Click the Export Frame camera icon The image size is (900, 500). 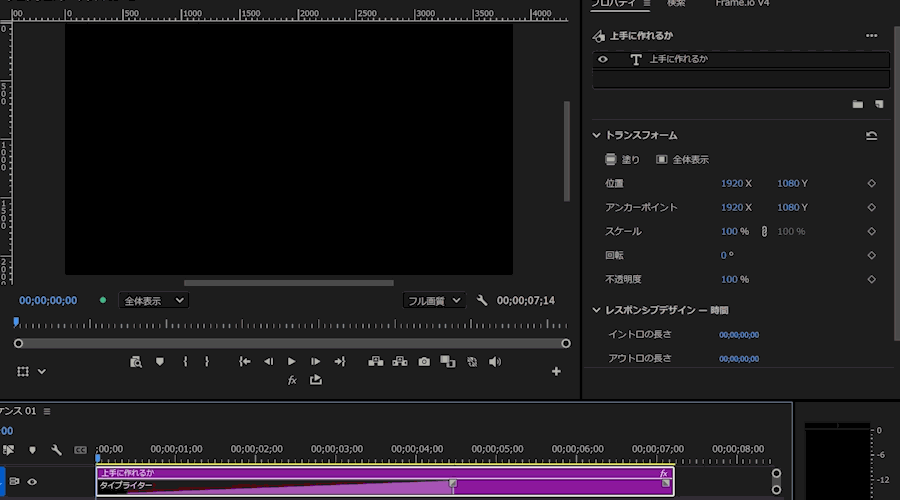coord(424,362)
